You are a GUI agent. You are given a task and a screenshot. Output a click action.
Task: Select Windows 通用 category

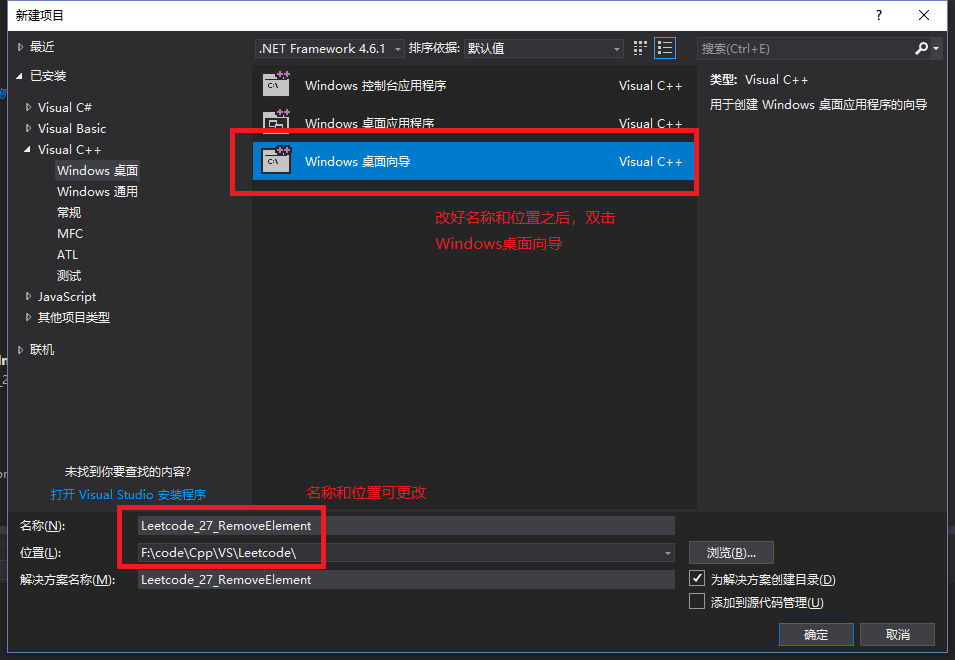click(97, 192)
